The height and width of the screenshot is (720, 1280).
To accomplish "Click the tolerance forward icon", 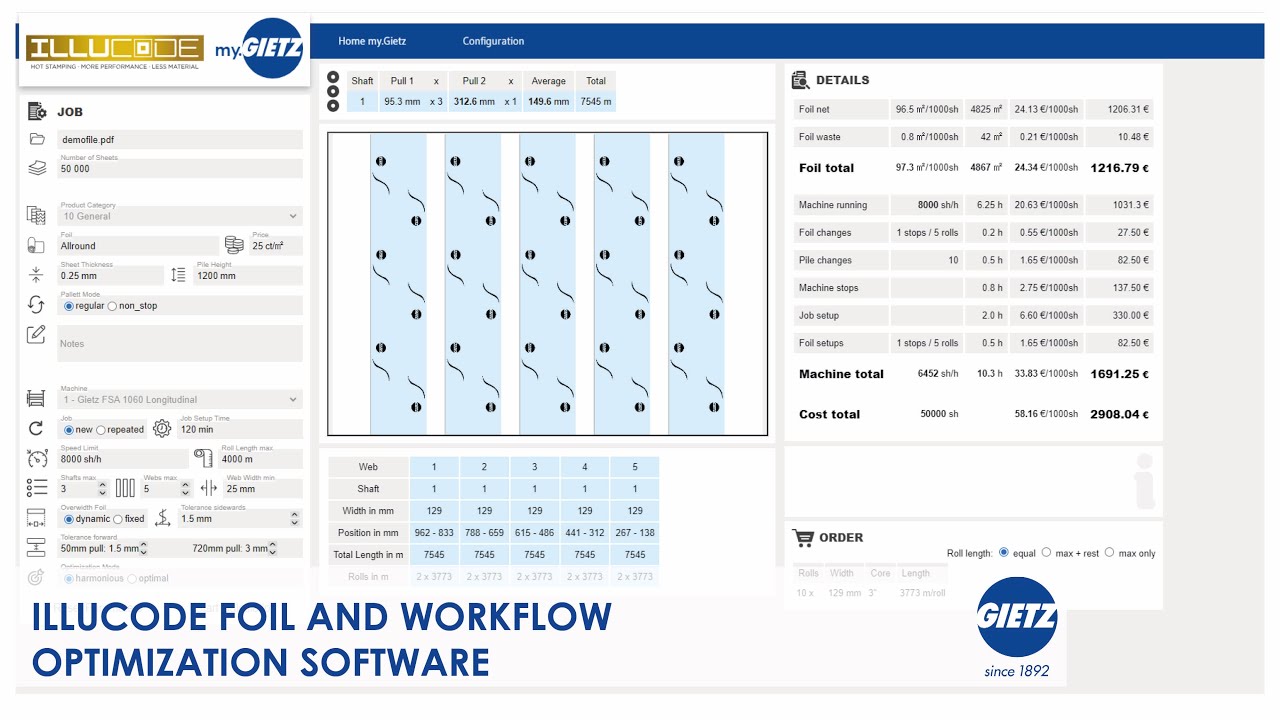I will coord(37,547).
